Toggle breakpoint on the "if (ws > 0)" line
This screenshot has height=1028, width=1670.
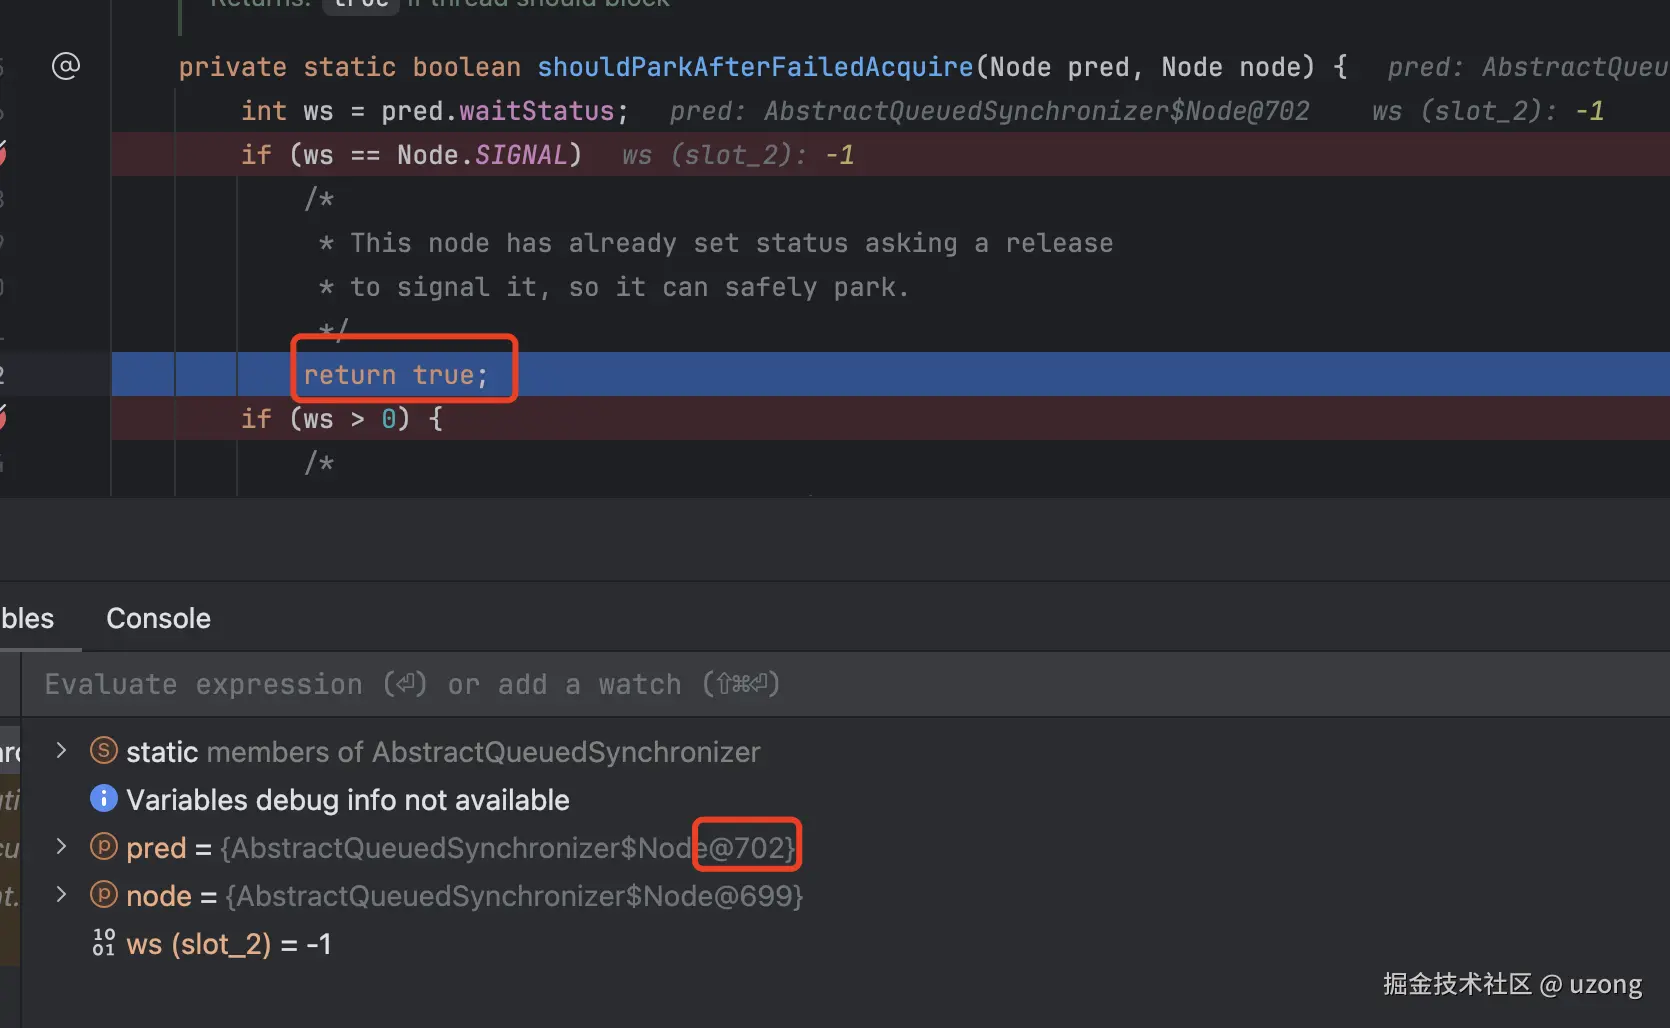[x=2, y=418]
